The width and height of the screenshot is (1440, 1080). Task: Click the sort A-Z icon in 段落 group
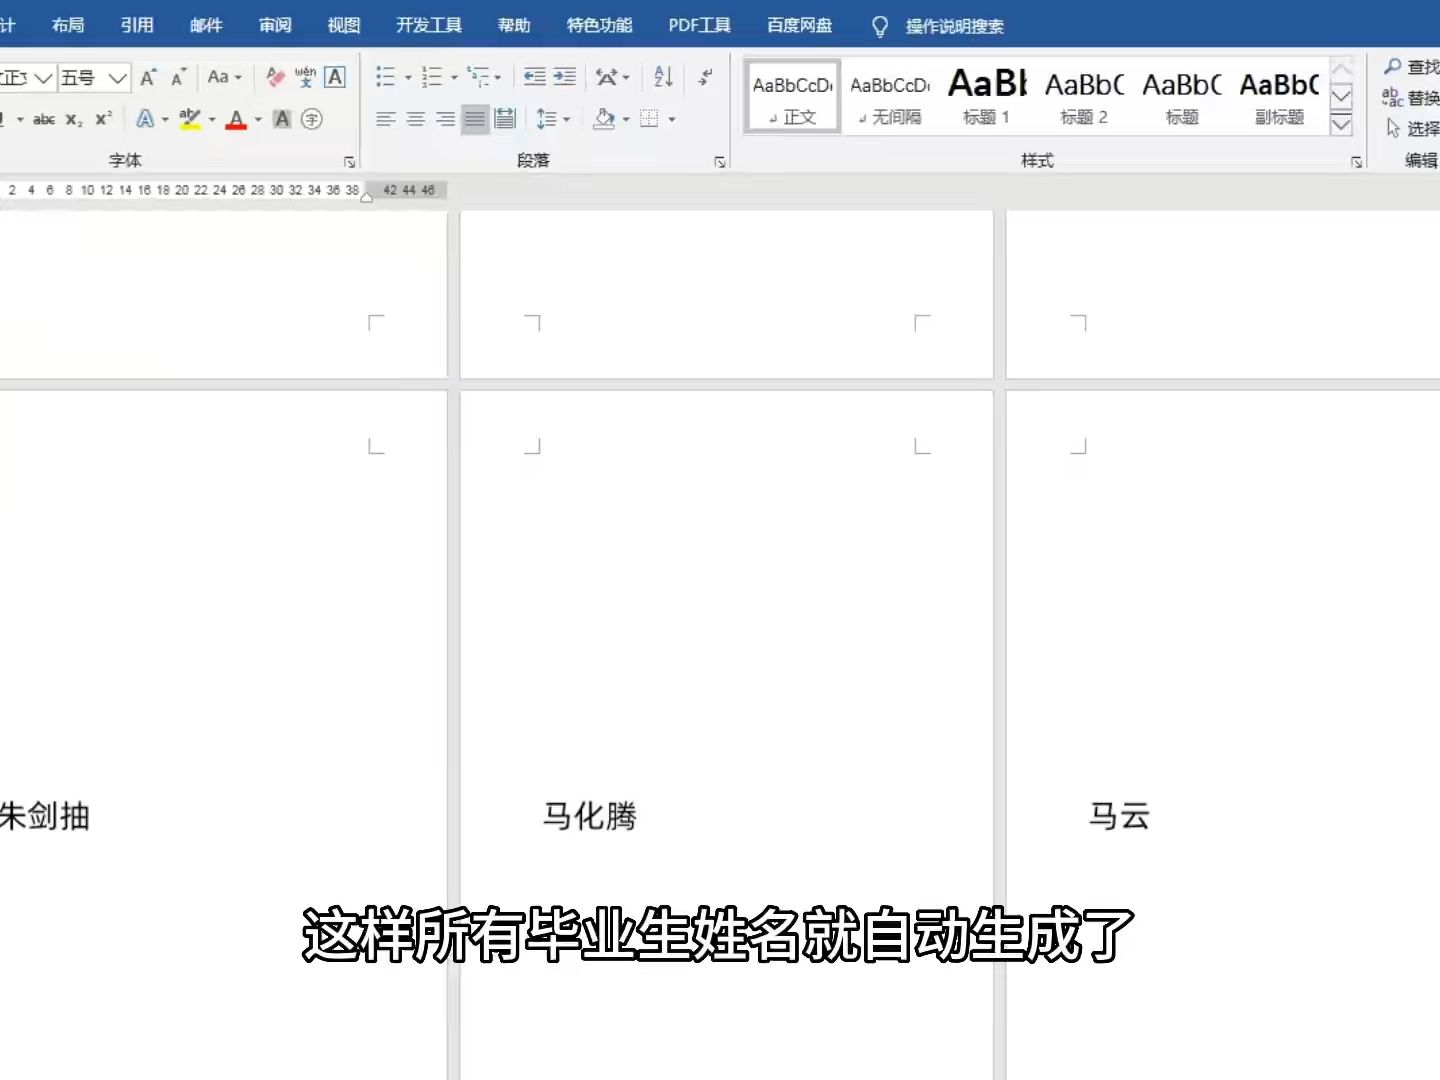click(661, 77)
